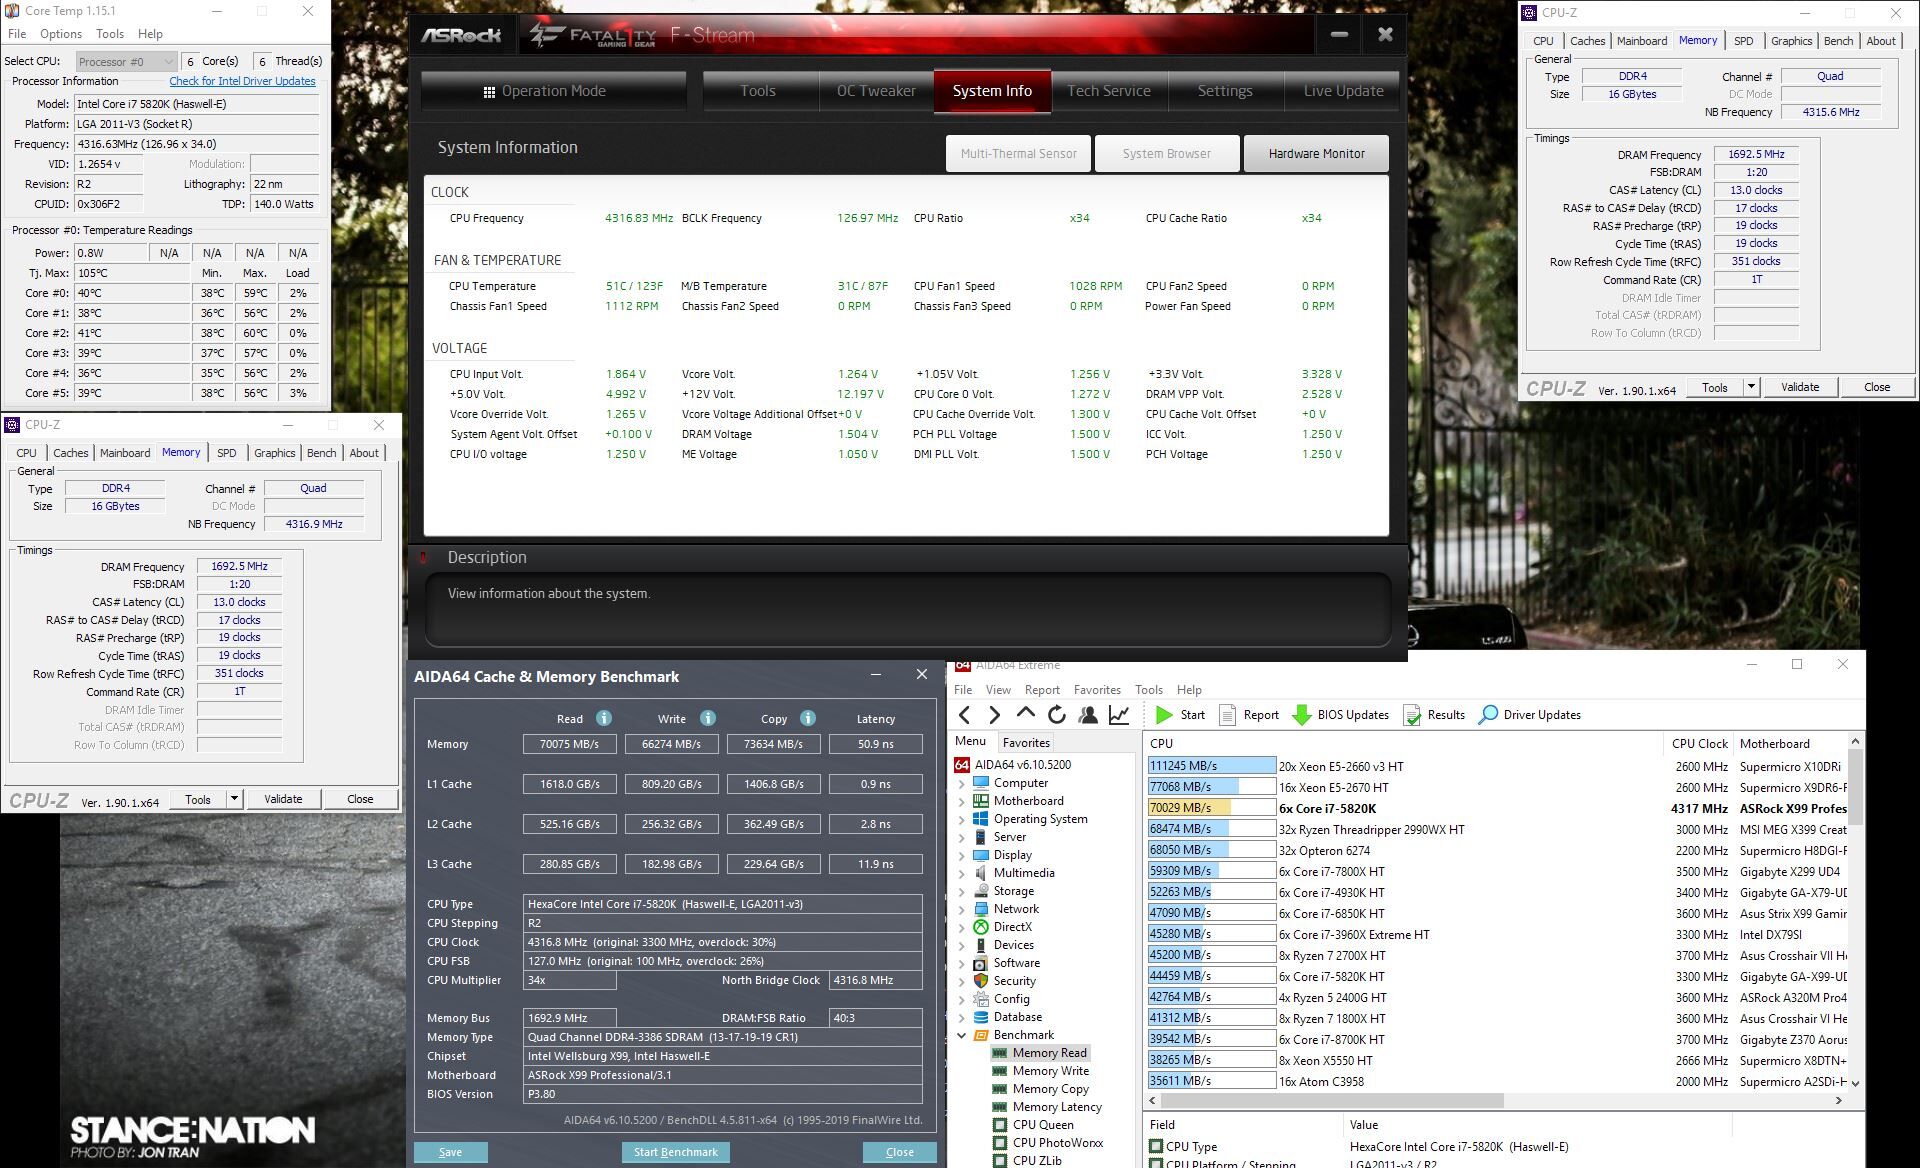Click the Memory Latency 50.9 ns field
This screenshot has height=1168, width=1920.
coord(875,744)
